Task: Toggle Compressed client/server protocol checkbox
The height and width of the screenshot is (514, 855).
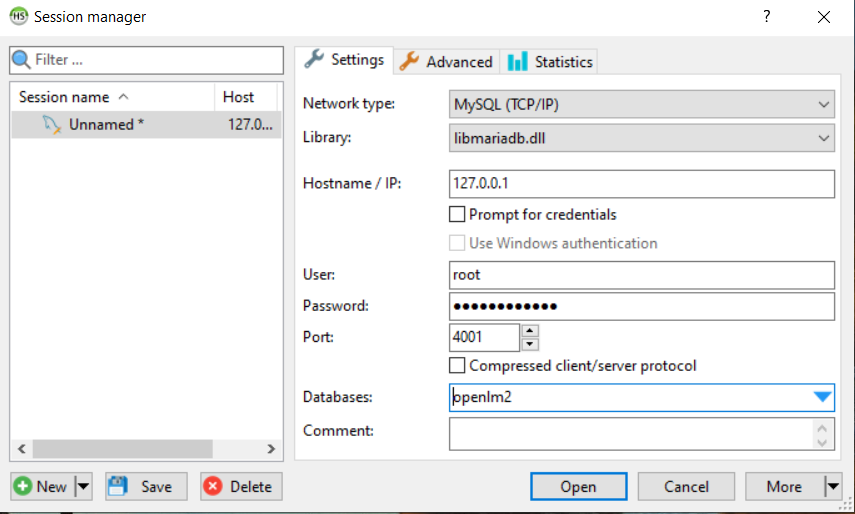Action: (458, 366)
